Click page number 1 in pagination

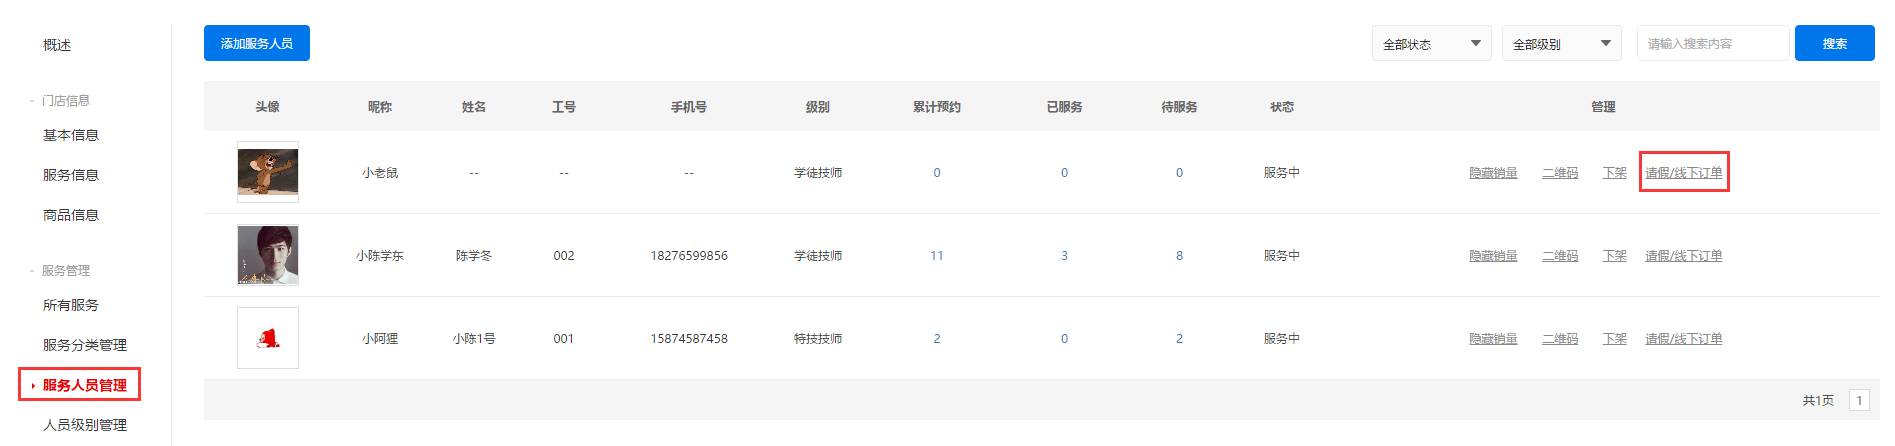click(x=1859, y=400)
